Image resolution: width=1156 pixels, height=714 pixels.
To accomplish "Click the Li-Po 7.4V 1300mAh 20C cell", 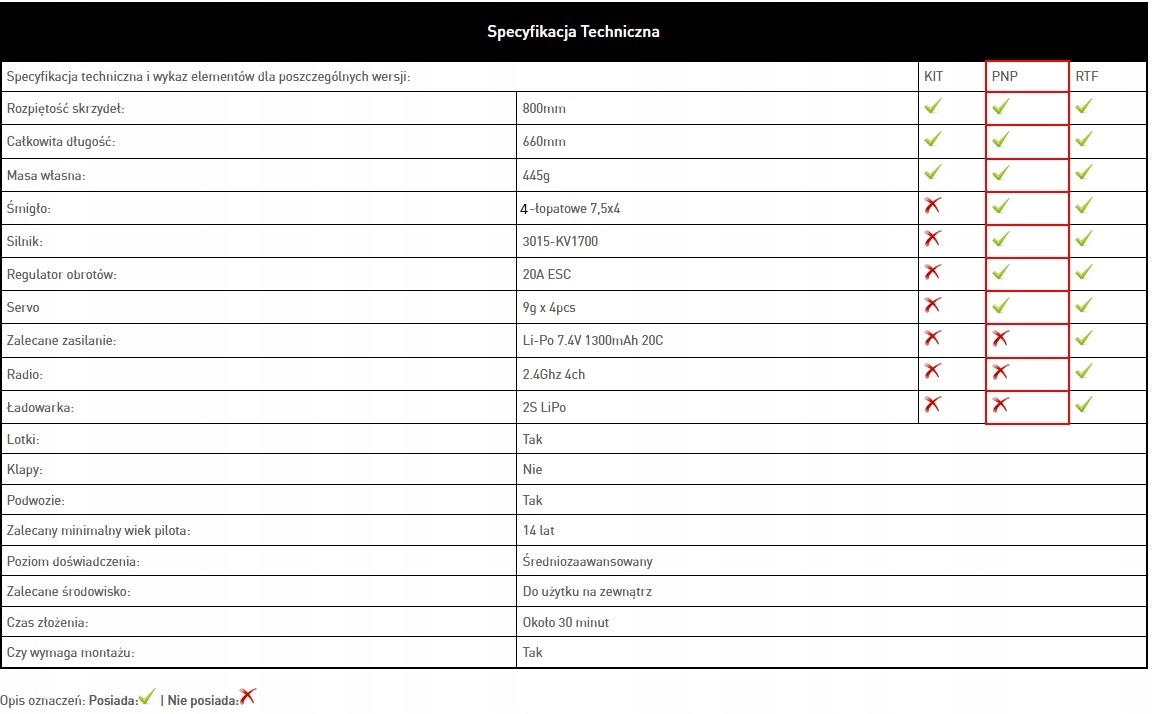I will click(592, 341).
